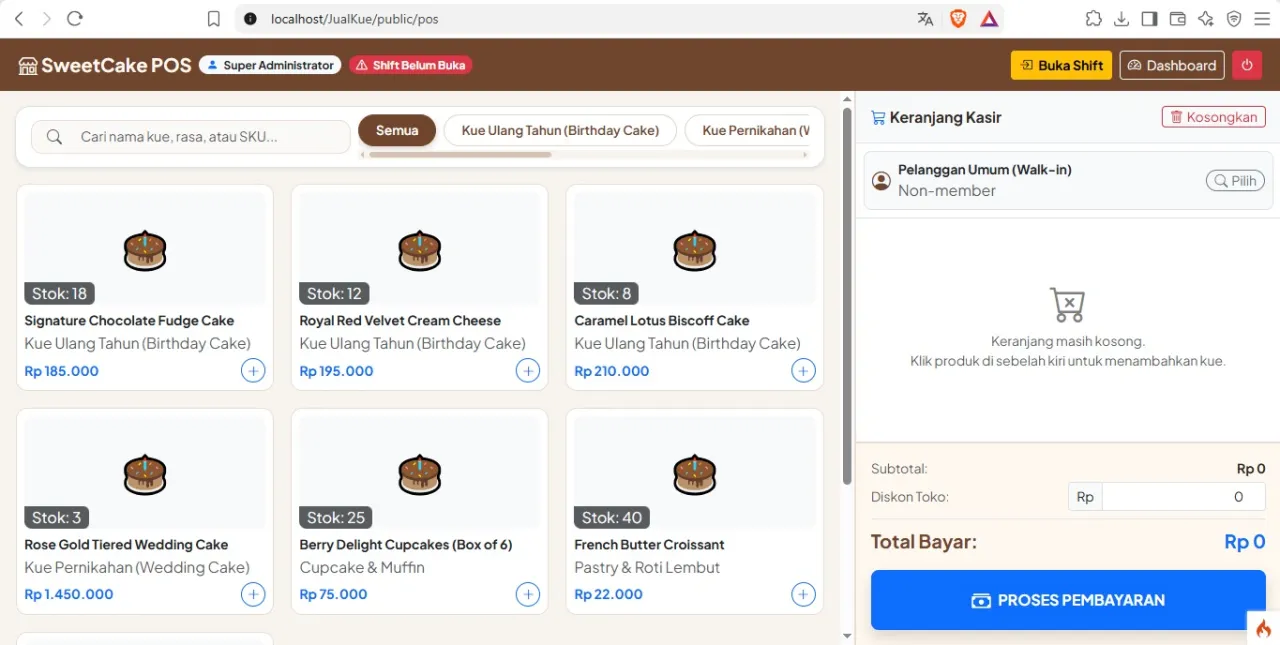This screenshot has width=1280, height=645.
Task: Click the Rp 1.450.000 price
Action: (x=69, y=594)
